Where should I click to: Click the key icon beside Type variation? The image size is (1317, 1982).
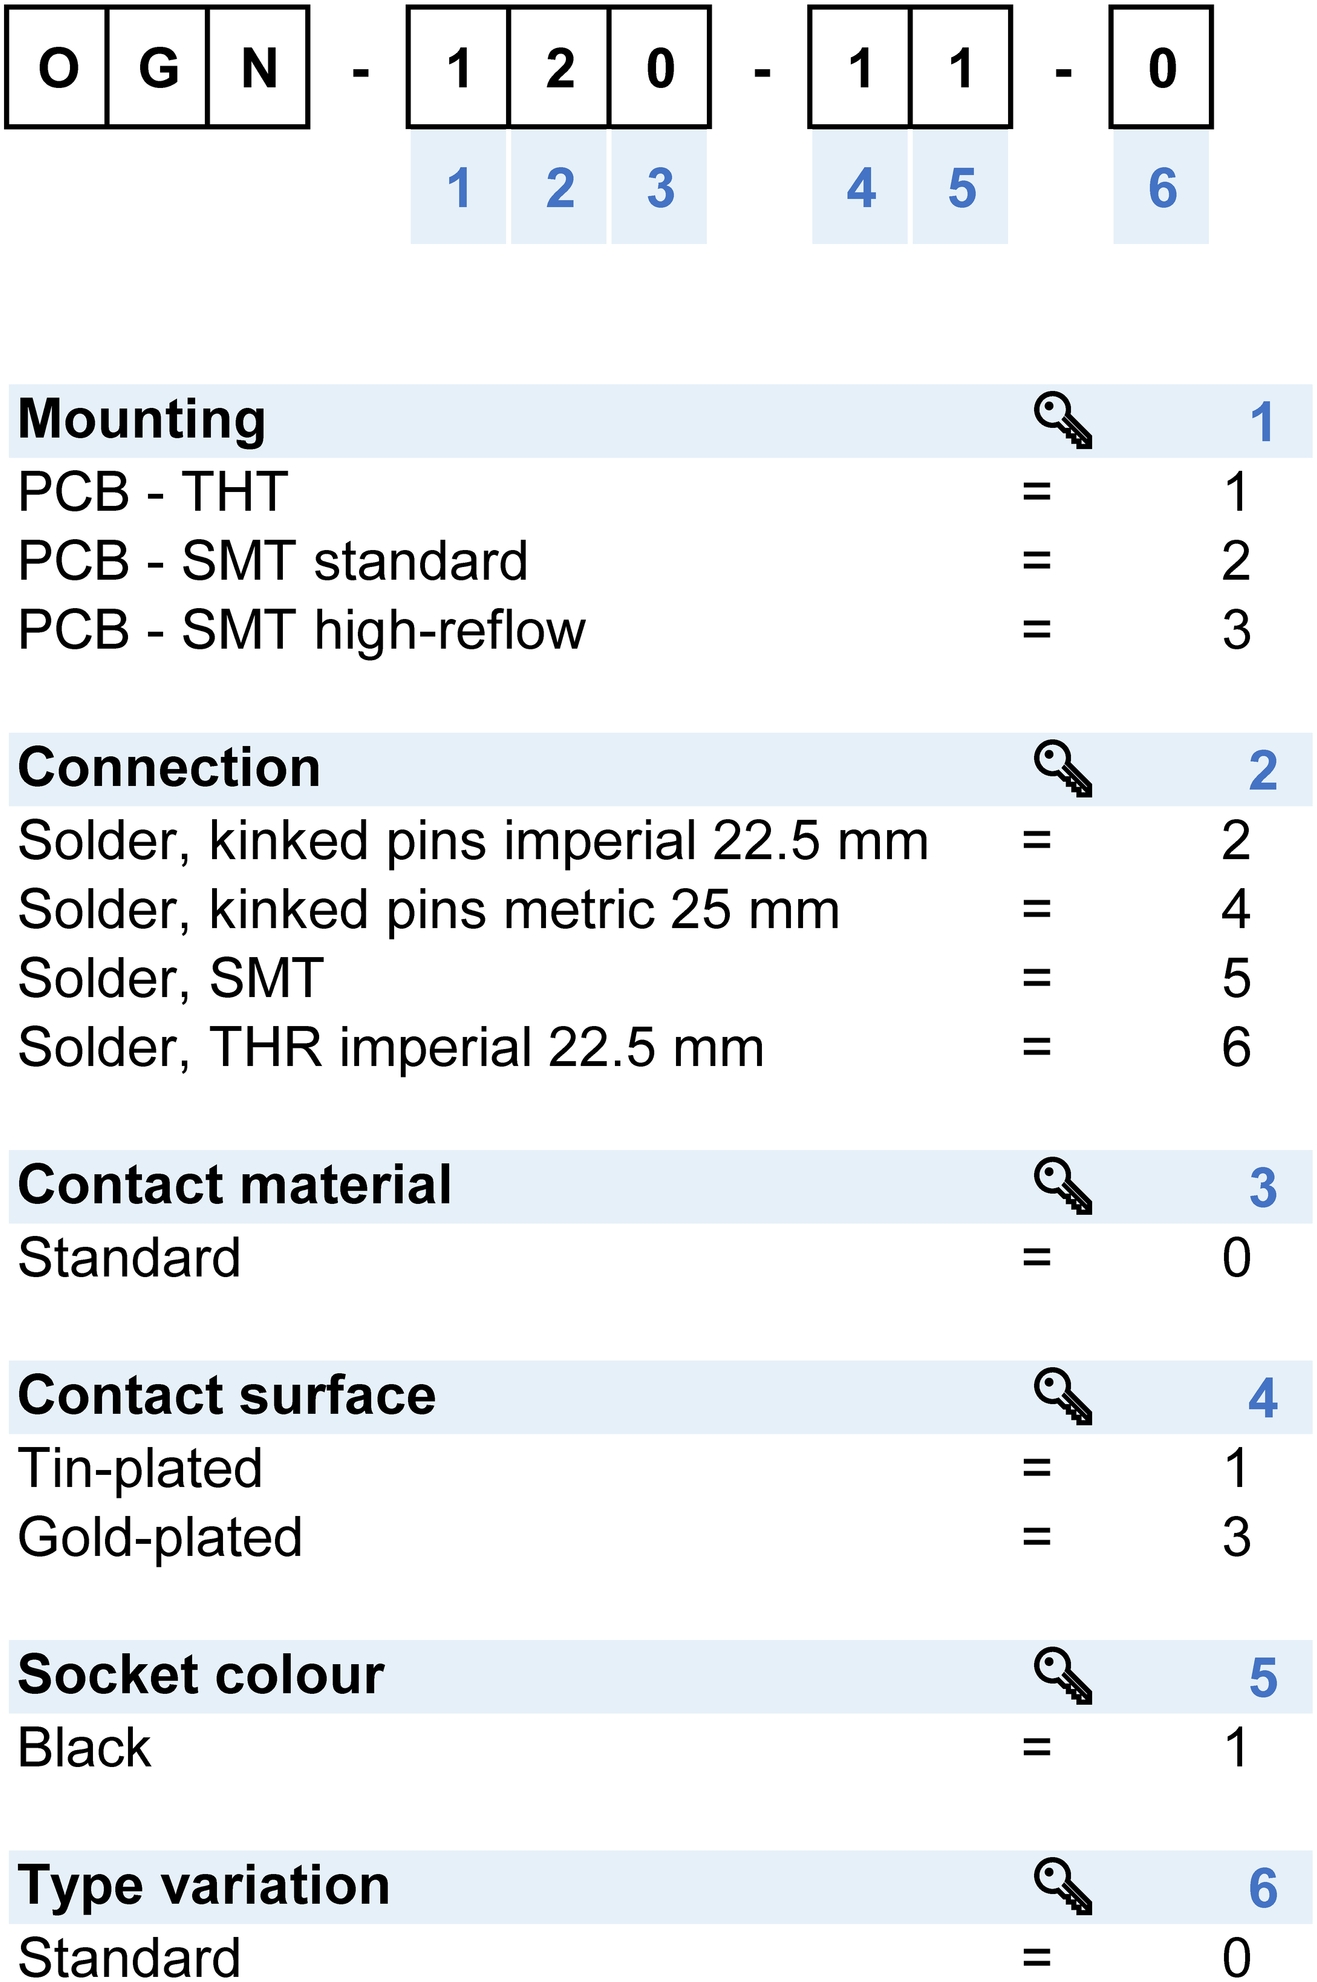pos(1062,1887)
